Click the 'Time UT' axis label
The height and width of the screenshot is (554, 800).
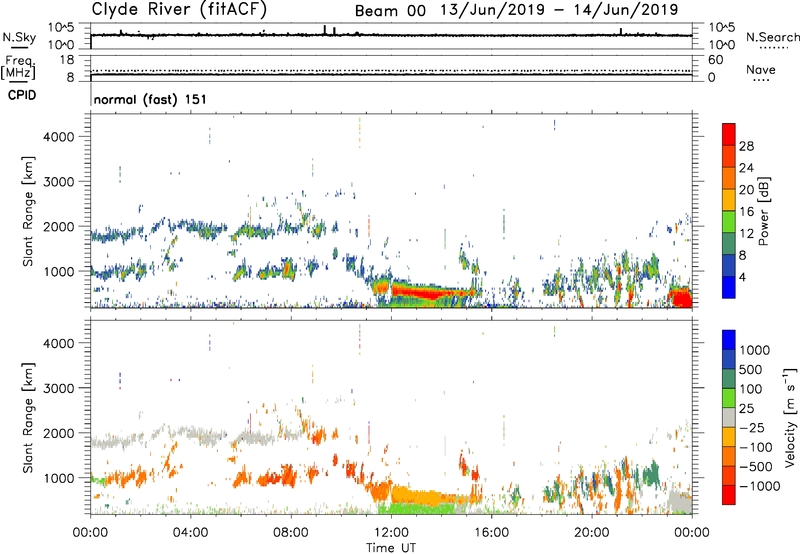(391, 548)
